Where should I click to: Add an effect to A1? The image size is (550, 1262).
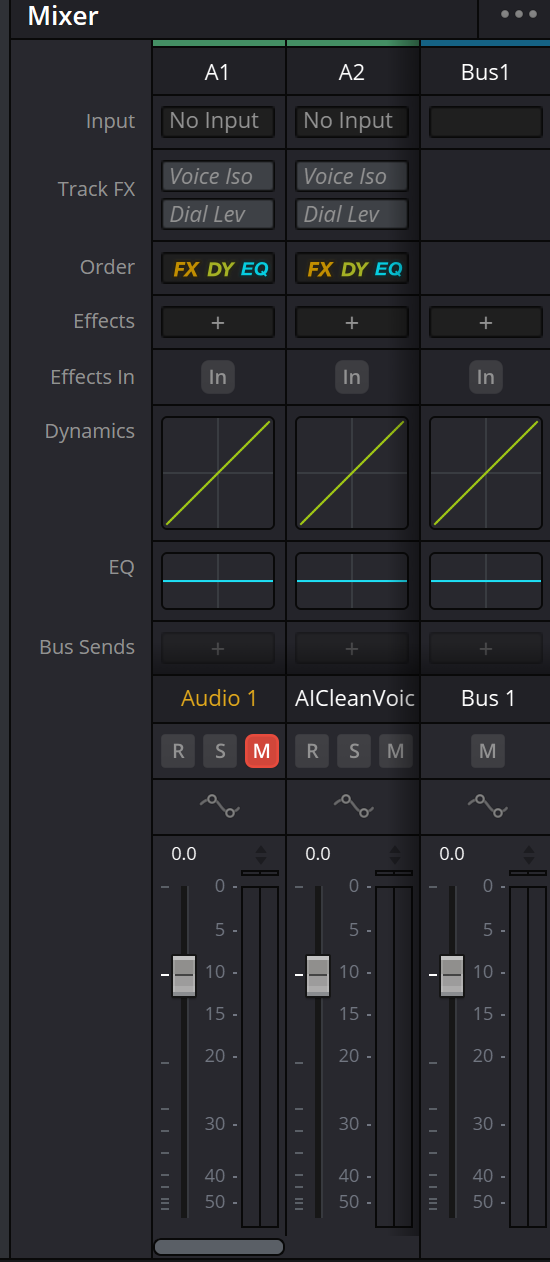[x=218, y=322]
